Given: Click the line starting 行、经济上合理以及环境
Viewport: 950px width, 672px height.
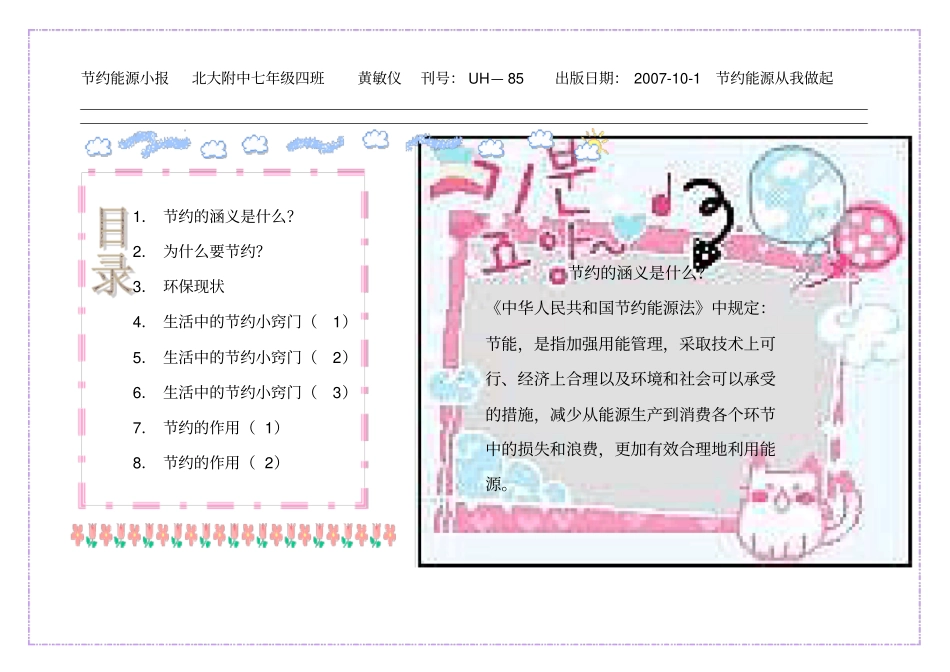Looking at the screenshot, I should 631,379.
